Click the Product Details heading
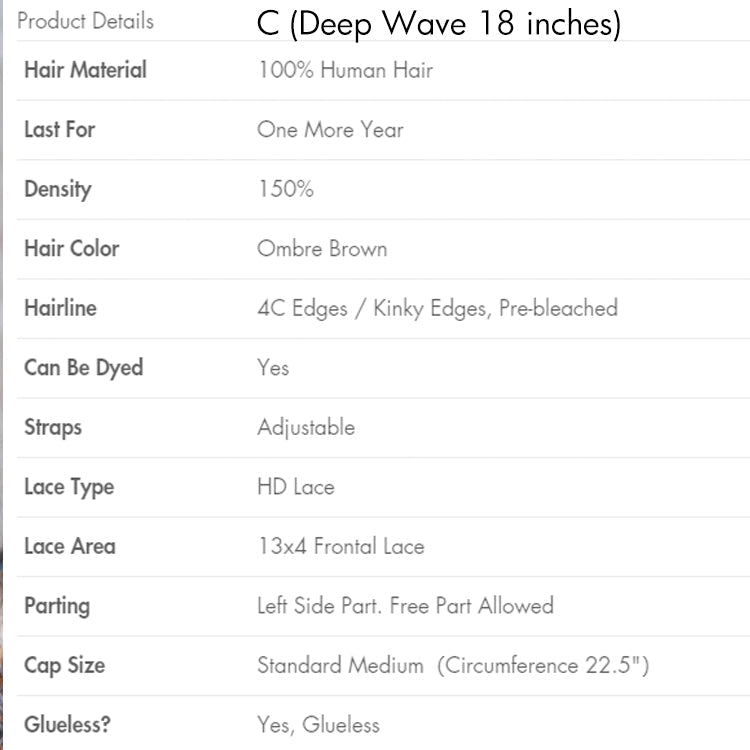 [85, 21]
